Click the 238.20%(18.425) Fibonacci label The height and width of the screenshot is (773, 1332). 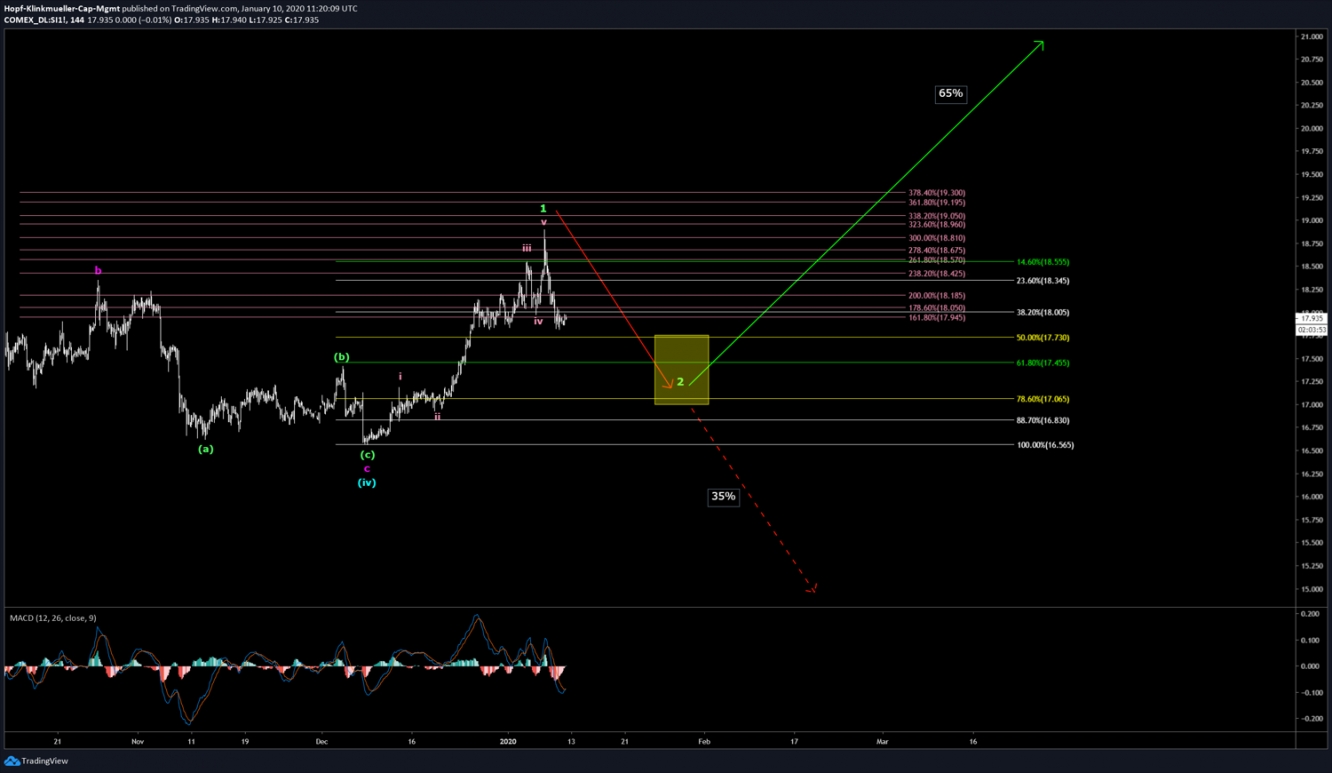click(x=937, y=273)
